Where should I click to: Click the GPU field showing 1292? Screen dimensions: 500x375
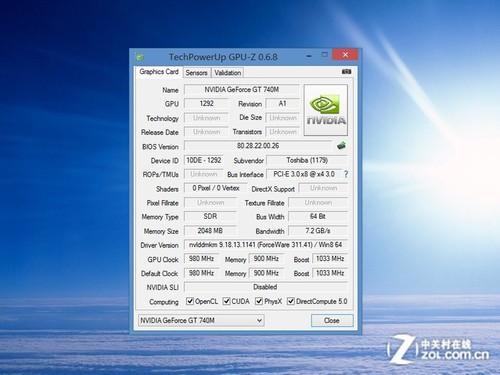[x=206, y=104]
